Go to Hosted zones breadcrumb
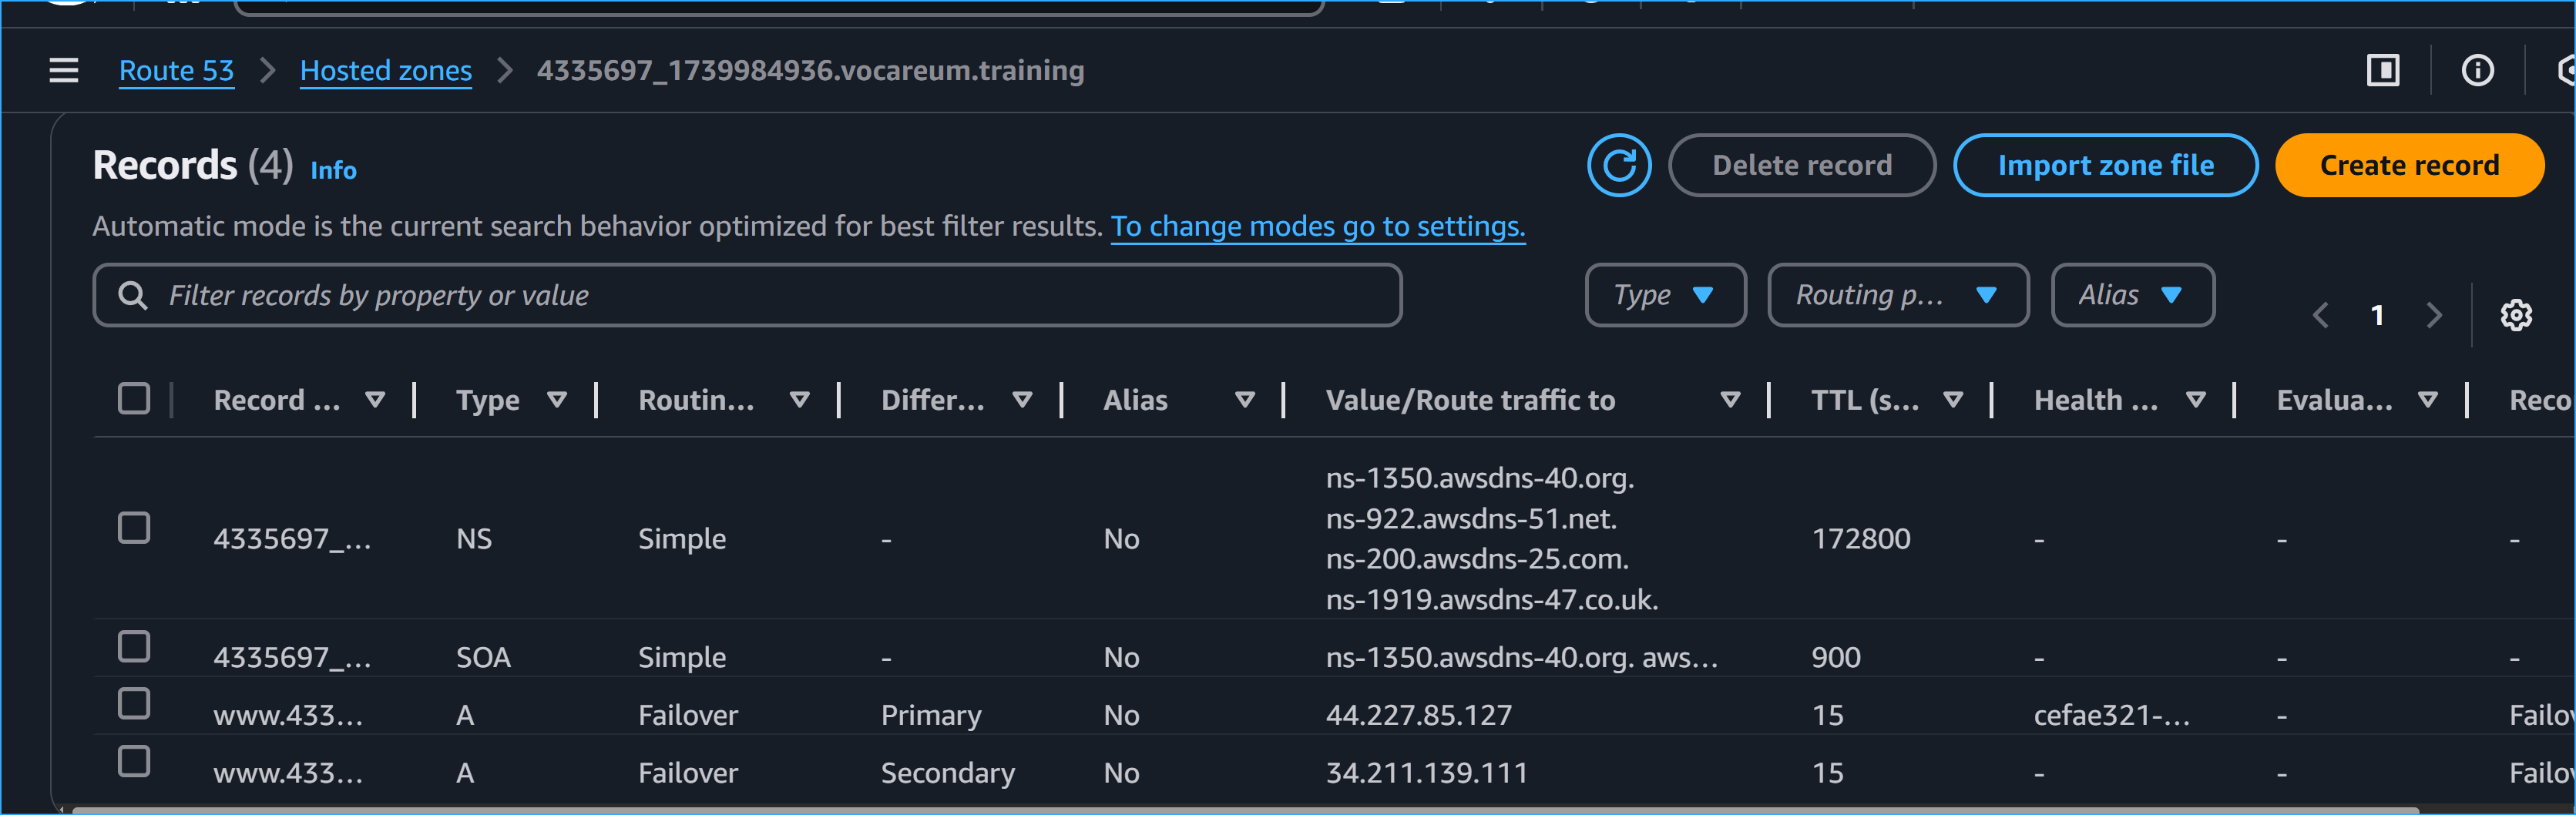2576x815 pixels. 386,70
